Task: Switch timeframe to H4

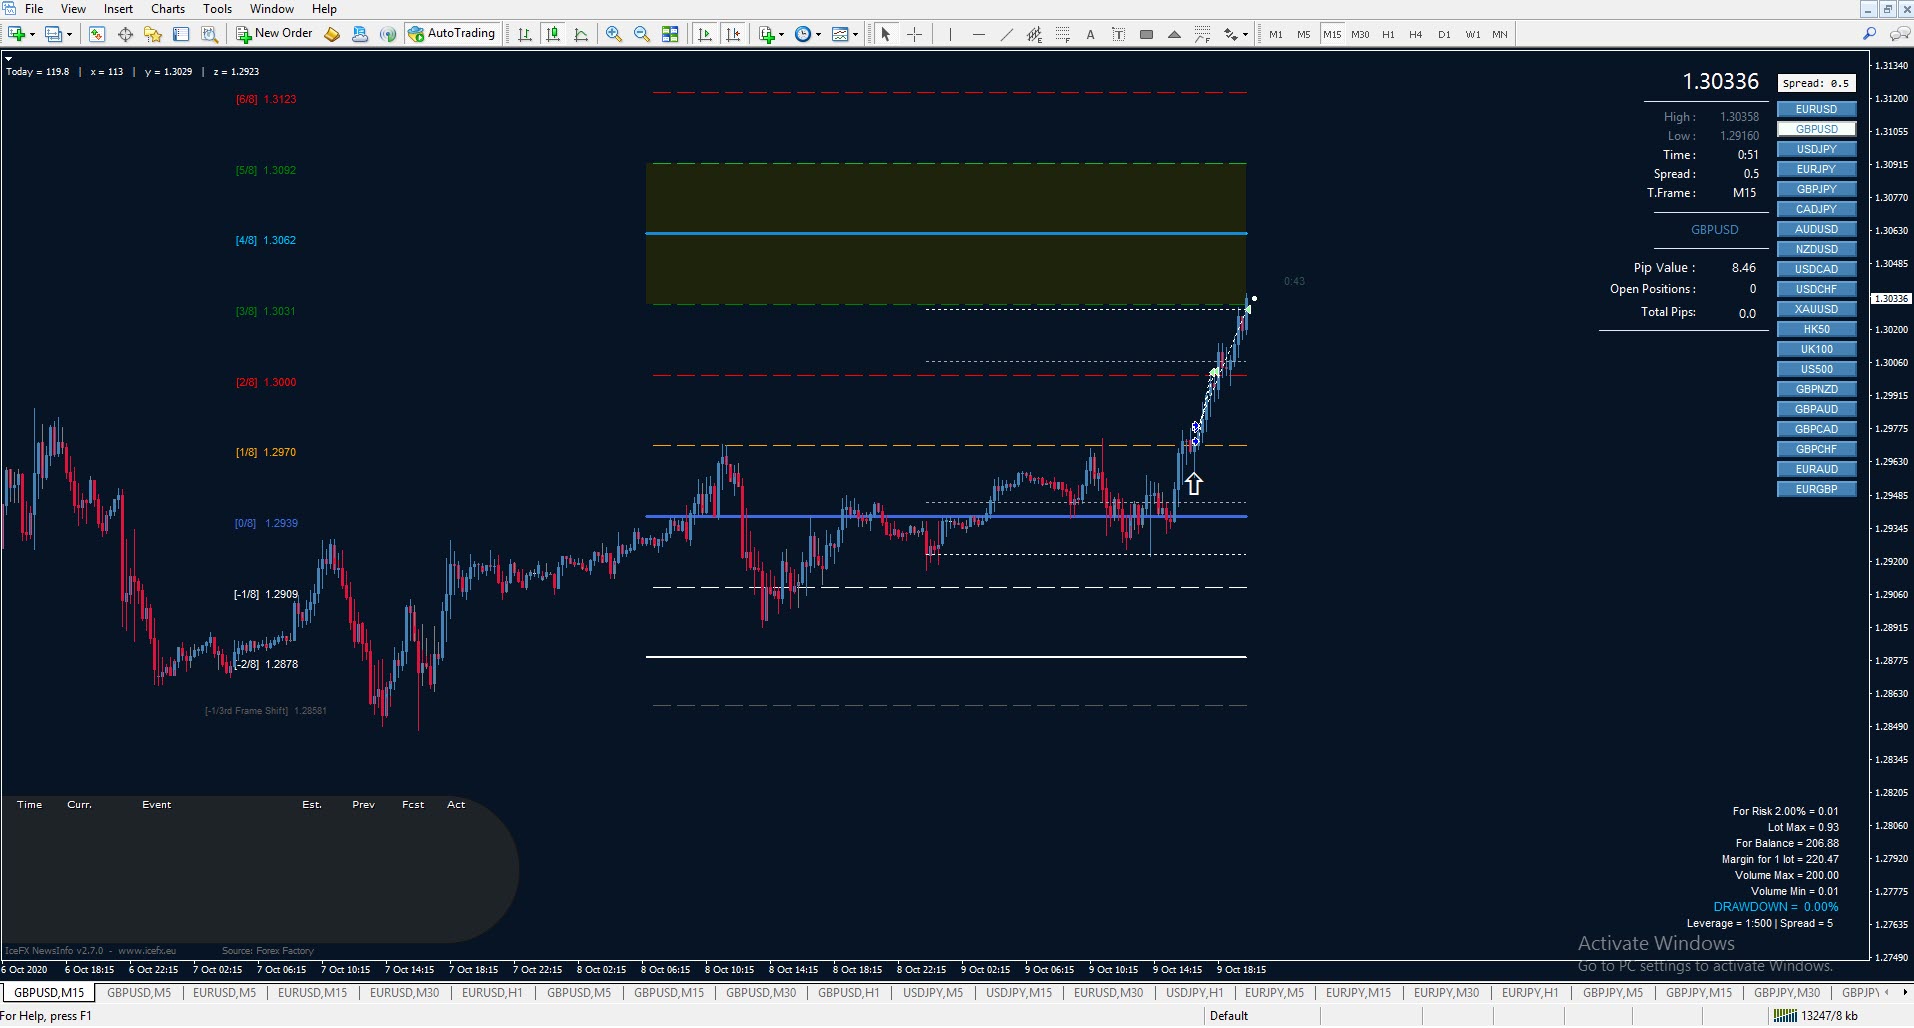Action: (x=1416, y=34)
